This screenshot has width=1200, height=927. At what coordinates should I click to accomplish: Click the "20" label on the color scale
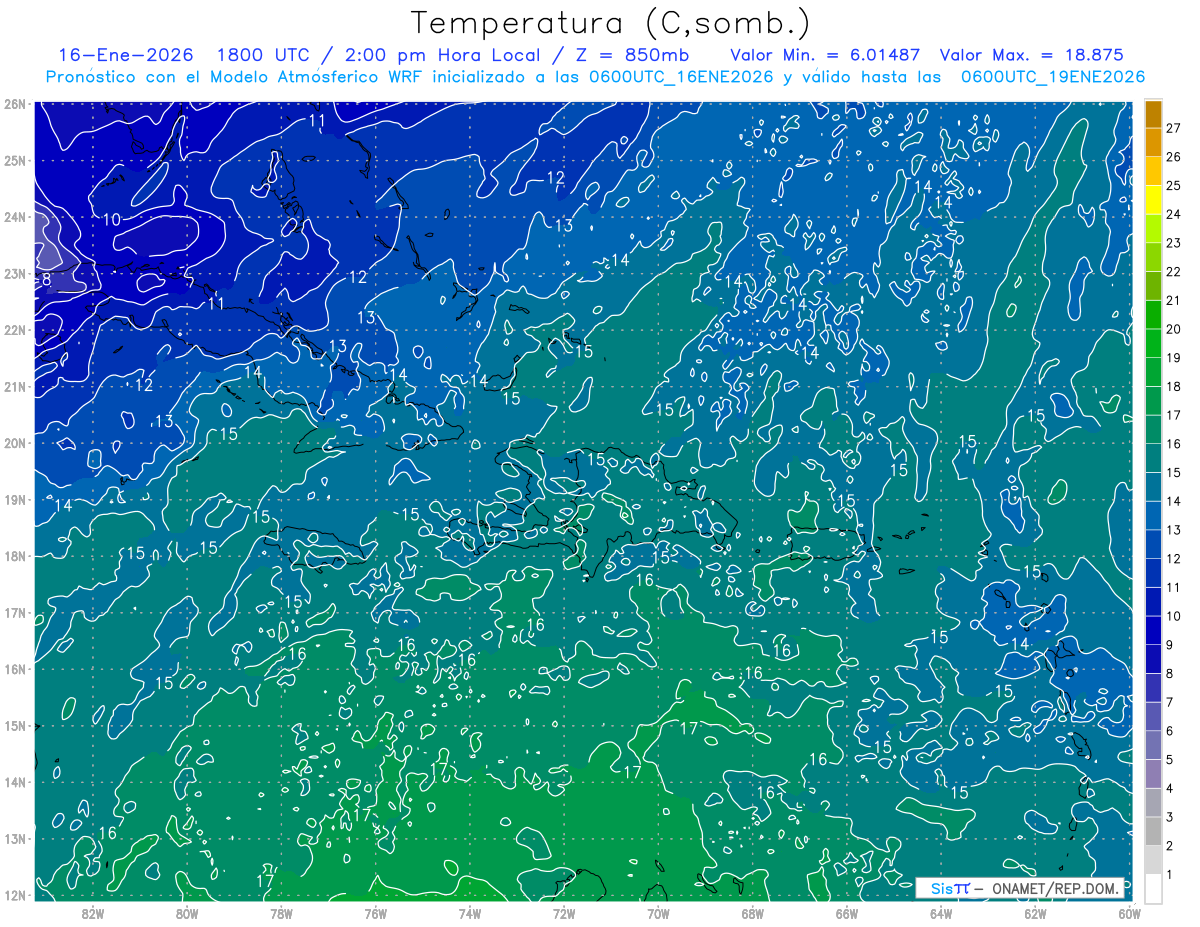coord(1173,329)
